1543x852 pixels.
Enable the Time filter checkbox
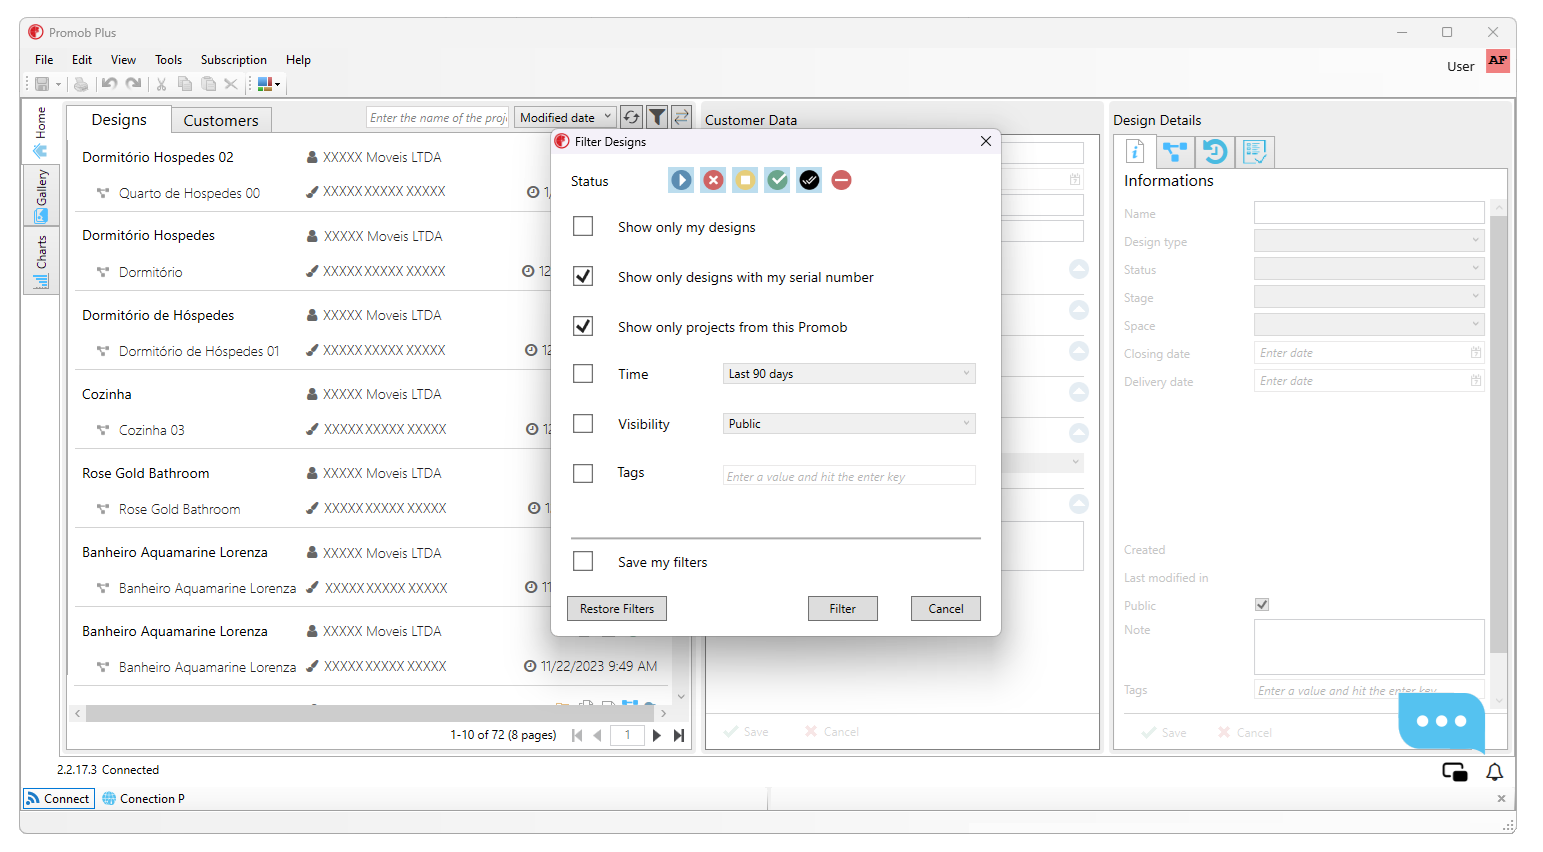tap(583, 373)
